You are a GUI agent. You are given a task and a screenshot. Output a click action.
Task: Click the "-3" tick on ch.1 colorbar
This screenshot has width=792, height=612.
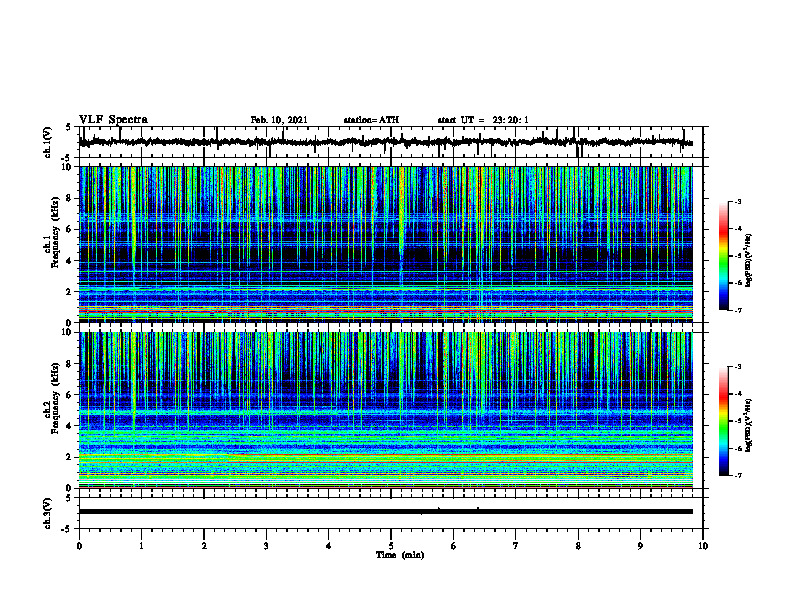tap(737, 201)
